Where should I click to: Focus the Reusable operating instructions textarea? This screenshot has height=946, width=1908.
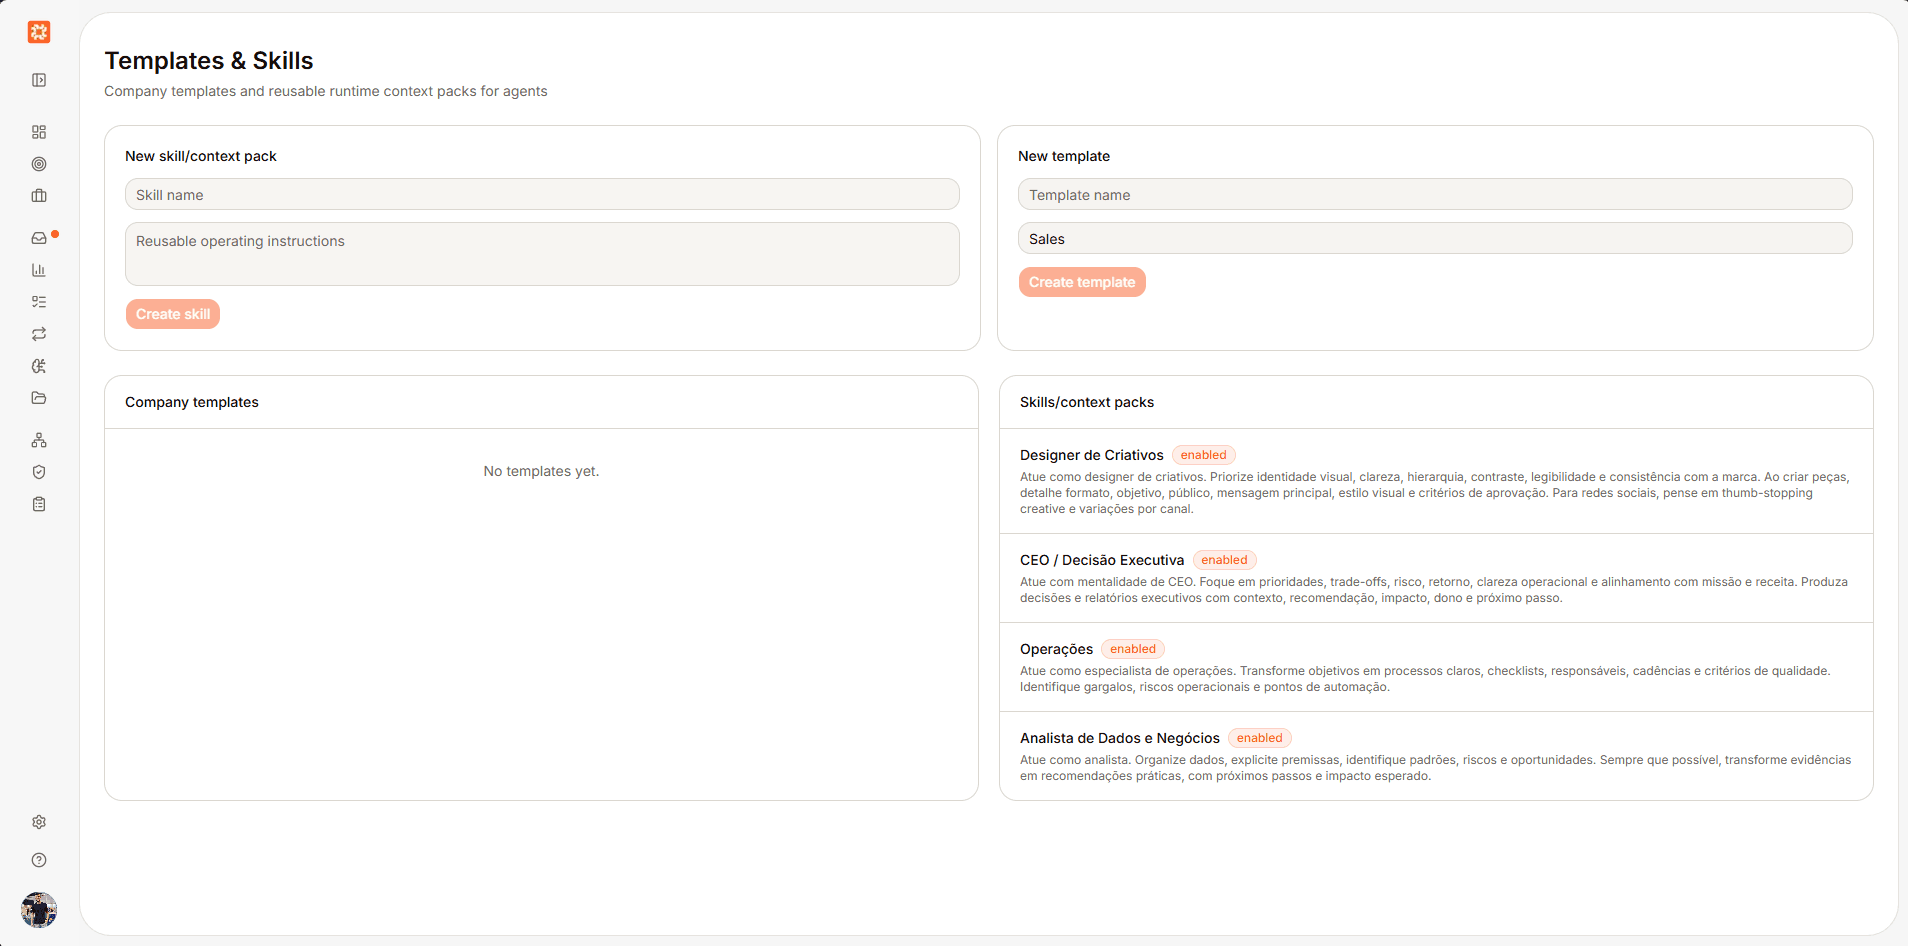pyautogui.click(x=542, y=254)
